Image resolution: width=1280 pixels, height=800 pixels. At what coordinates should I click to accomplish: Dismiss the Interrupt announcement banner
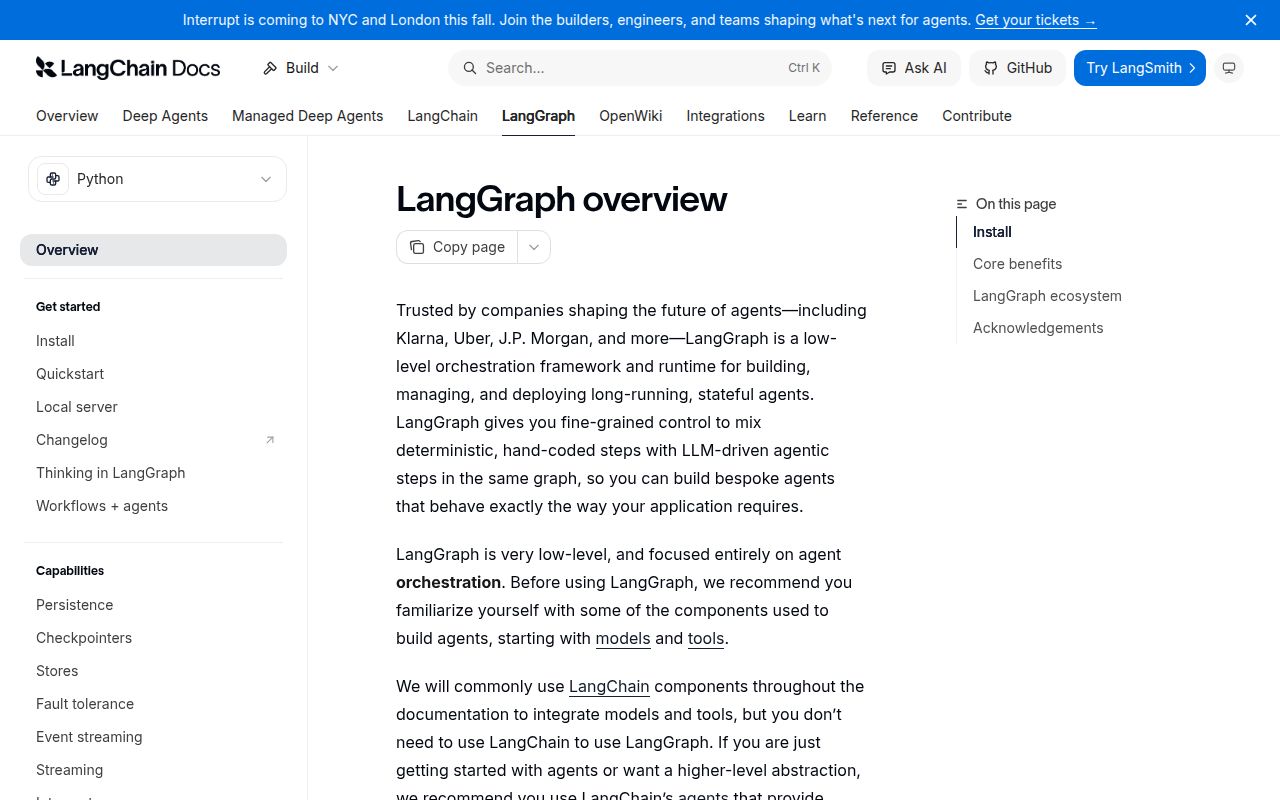point(1251,20)
